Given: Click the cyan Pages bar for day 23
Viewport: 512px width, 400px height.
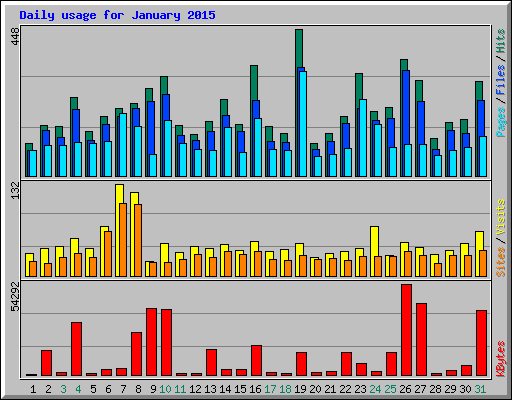Looking at the screenshot, I should click(363, 138).
